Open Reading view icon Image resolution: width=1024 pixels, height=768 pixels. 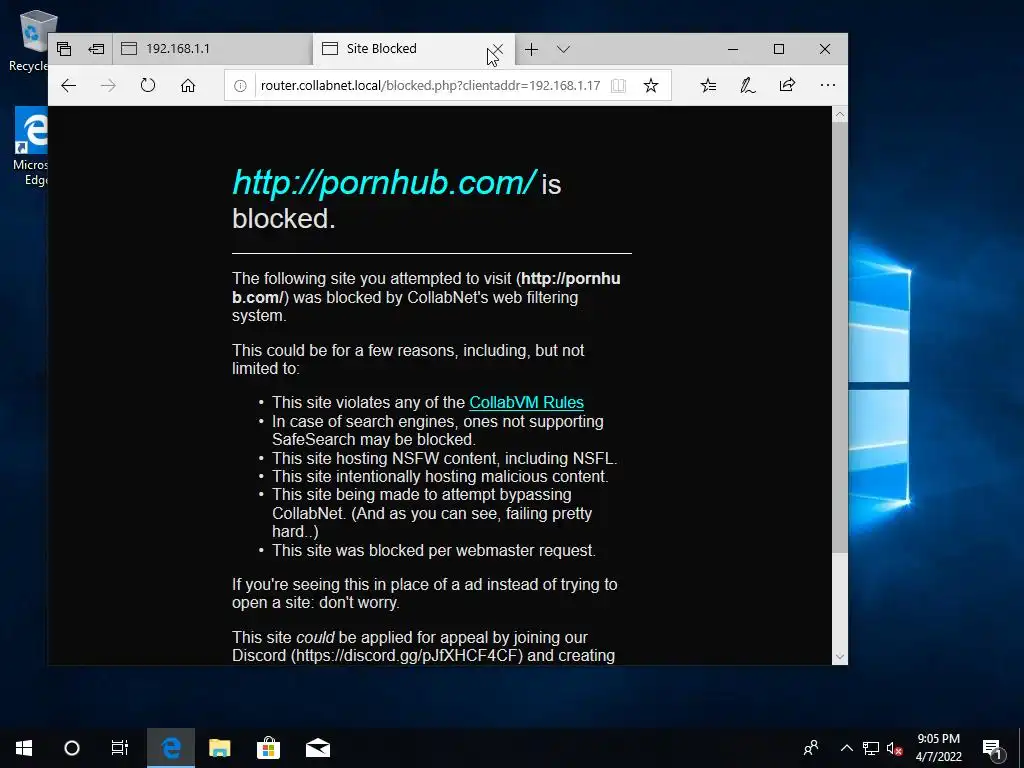tap(618, 86)
